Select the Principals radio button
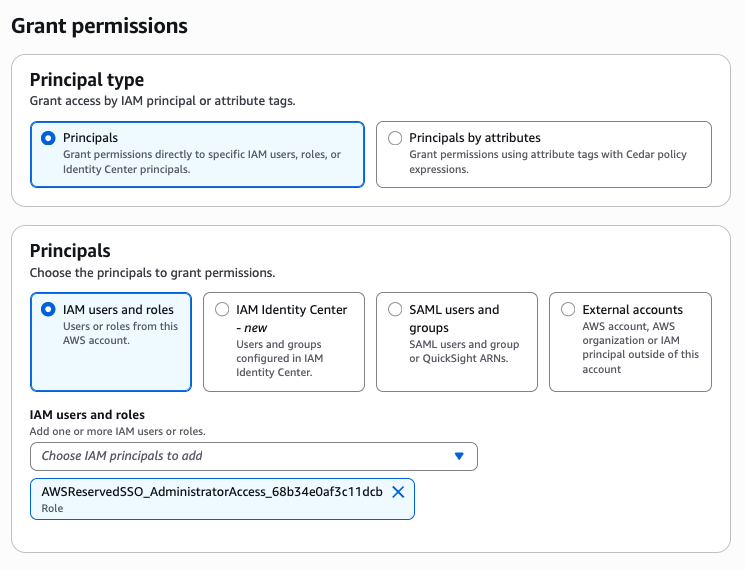The width and height of the screenshot is (745, 570). coord(48,139)
